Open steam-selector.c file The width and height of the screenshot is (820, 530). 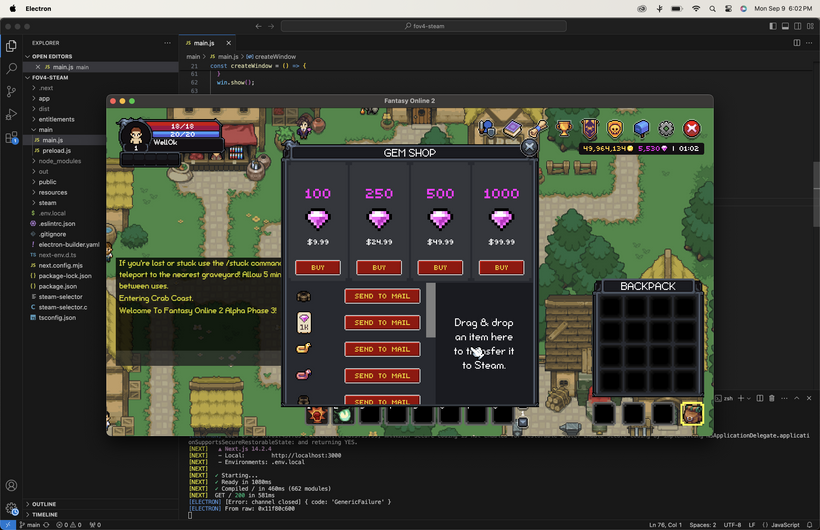point(63,307)
